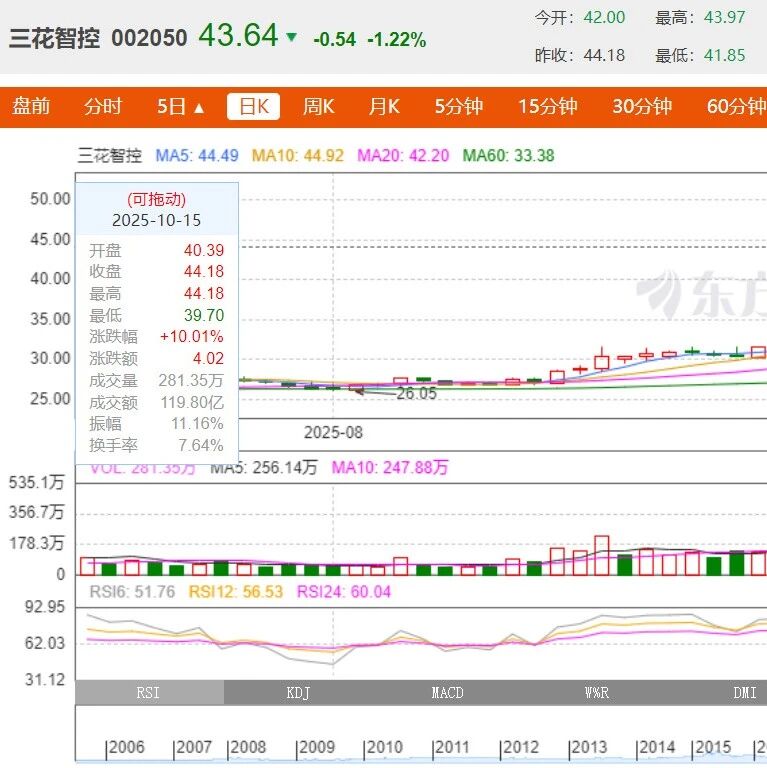This screenshot has height=768, width=767.
Task: Select the 月K monthly candlestick tab
Action: point(384,106)
